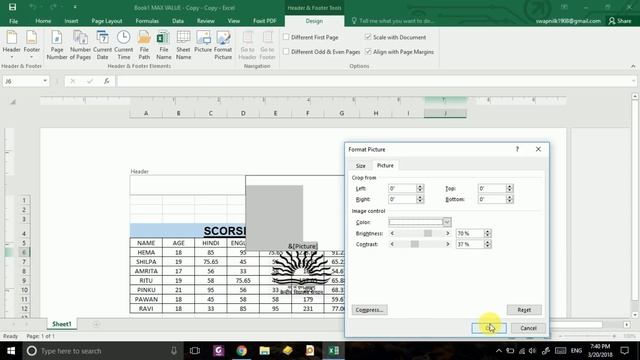Click the Excel icon in the taskbar
Image resolution: width=640 pixels, height=360 pixels.
coord(333,351)
